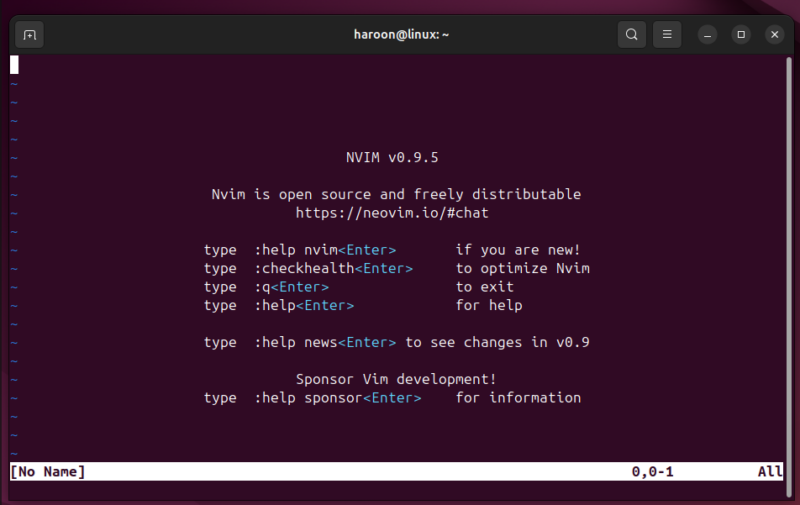This screenshot has height=505, width=800.
Task: Click the 'for help' text
Action: [x=489, y=305]
